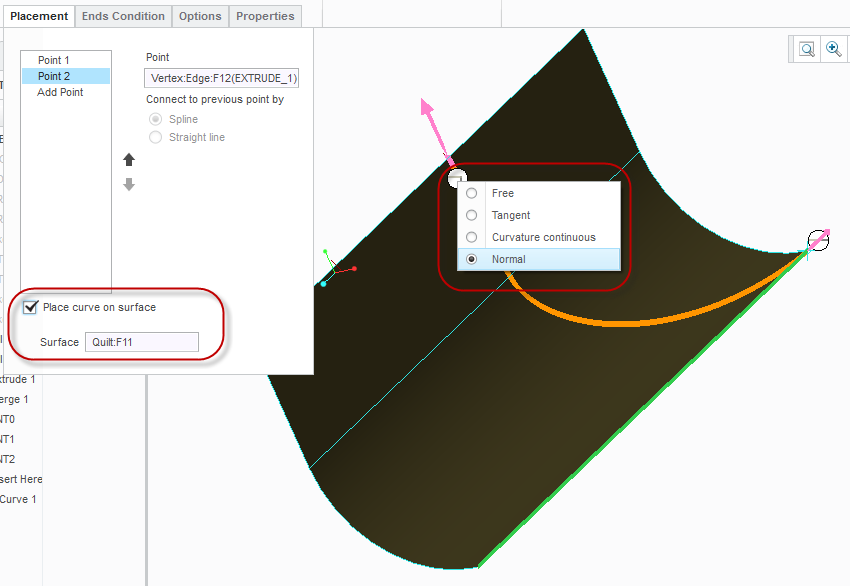Click Insert Here in the model tree
The width and height of the screenshot is (850, 586).
point(20,479)
